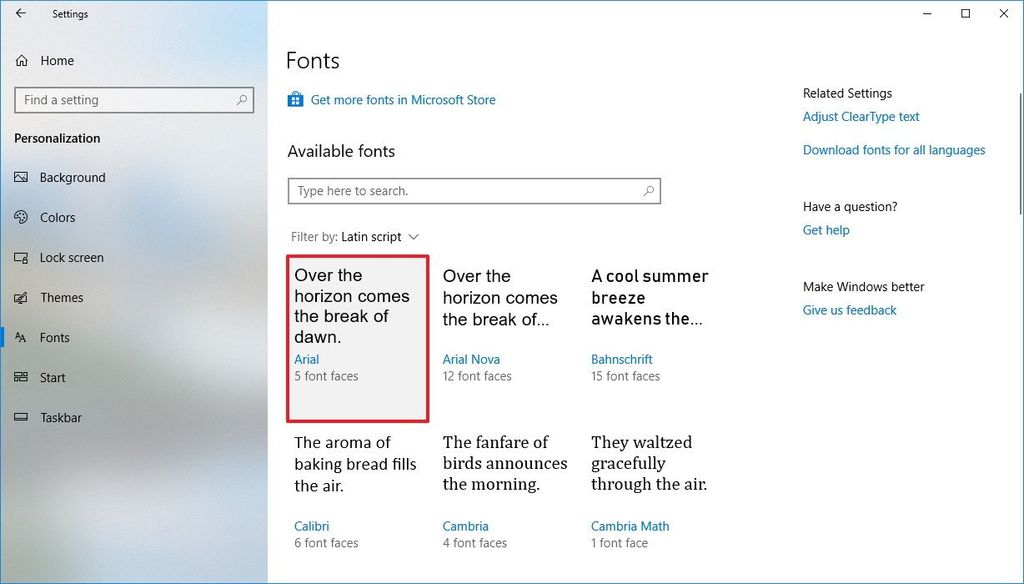Click the Find a setting search box
The height and width of the screenshot is (584, 1024).
(x=133, y=100)
